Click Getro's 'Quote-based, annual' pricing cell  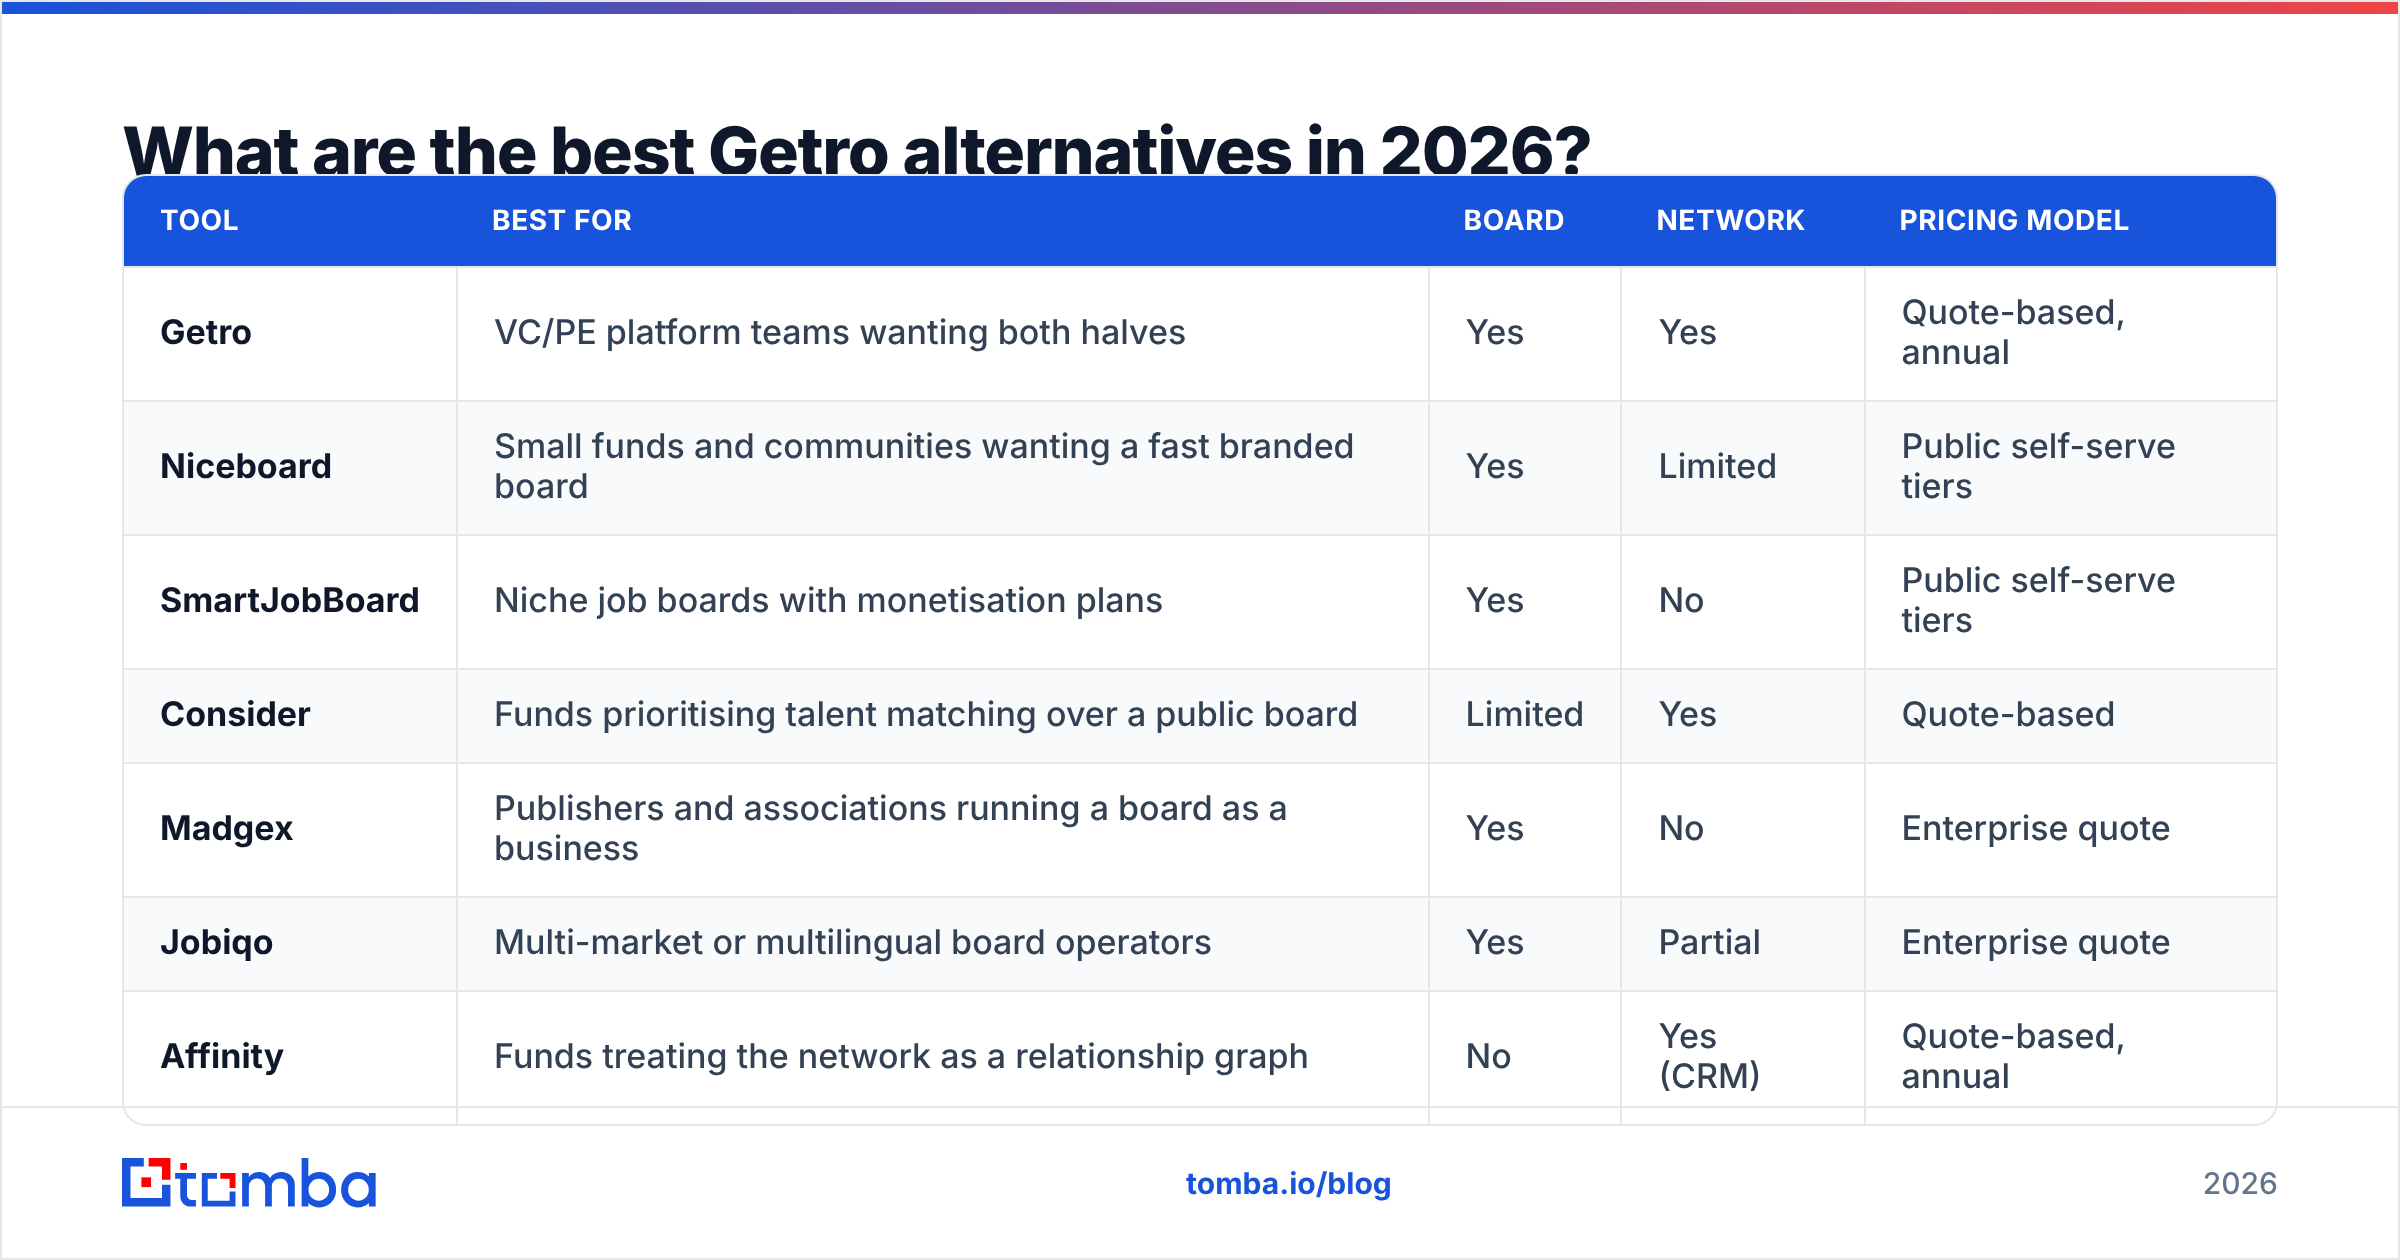(x=2013, y=332)
